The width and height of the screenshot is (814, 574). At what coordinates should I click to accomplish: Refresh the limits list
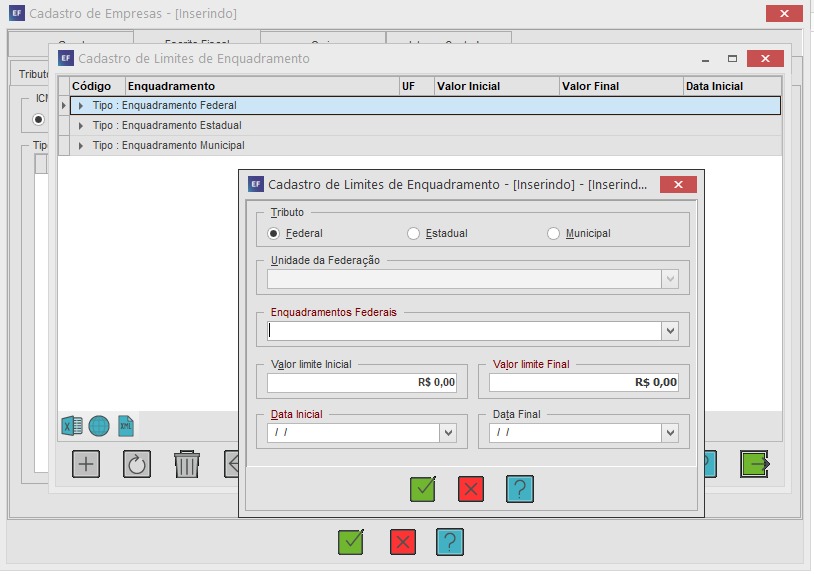[137, 464]
